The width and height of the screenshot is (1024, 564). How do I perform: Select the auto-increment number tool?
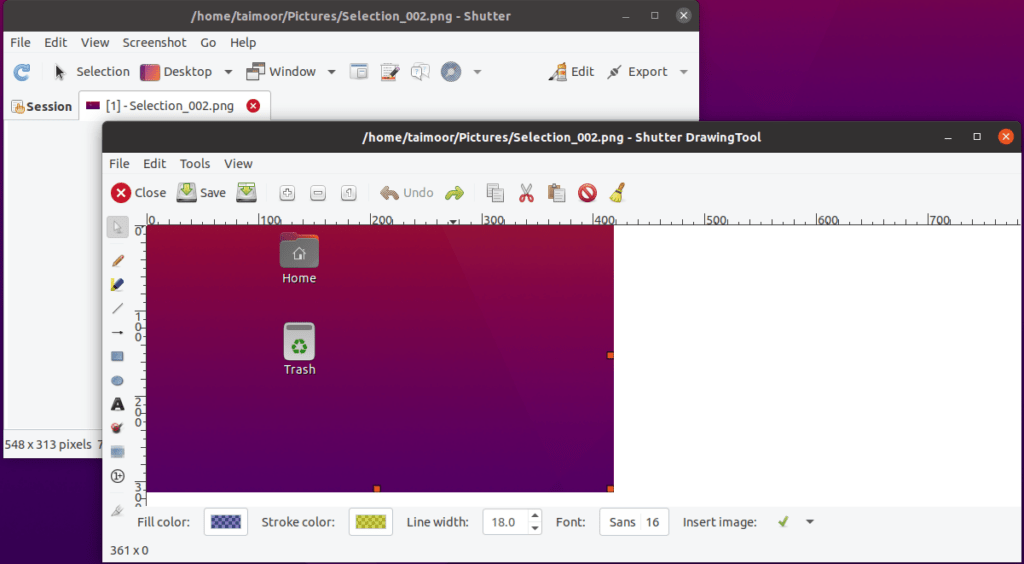117,476
